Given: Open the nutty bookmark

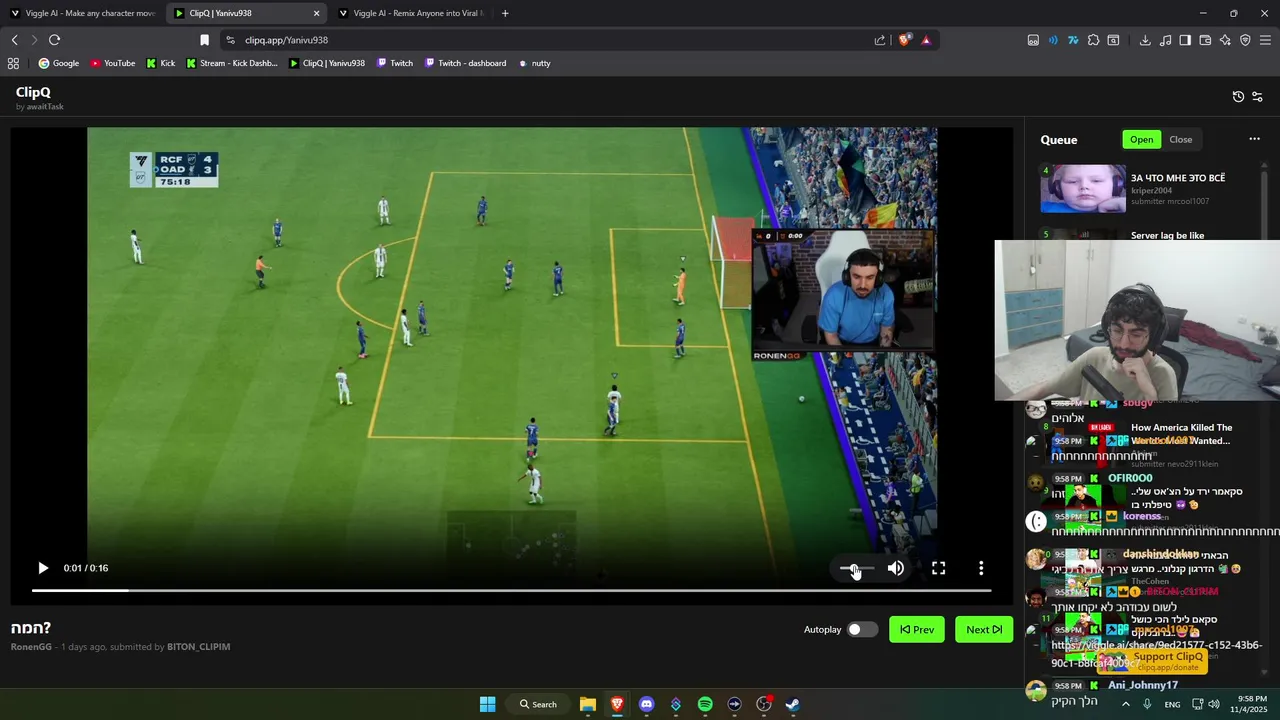Looking at the screenshot, I should click(535, 63).
